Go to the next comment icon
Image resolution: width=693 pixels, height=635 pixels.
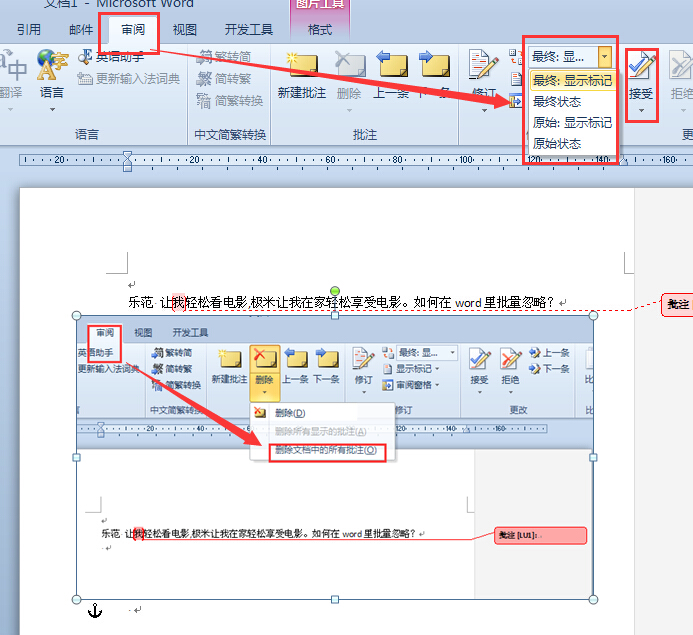click(x=434, y=65)
